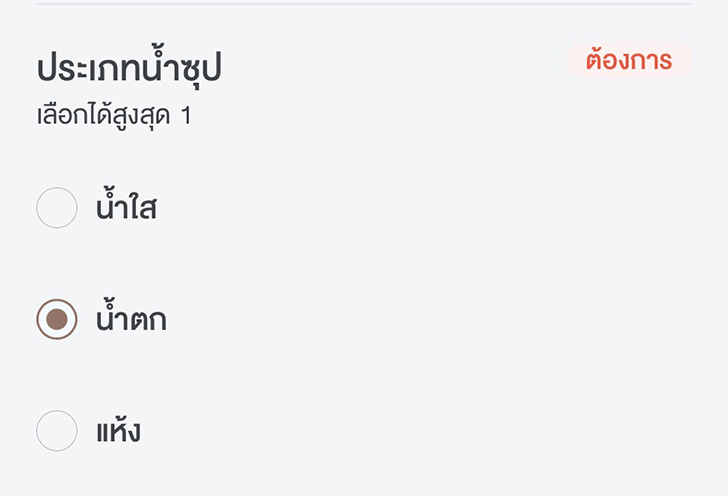Screen dimensions: 728x496
Task: Click the เลือกได้สูงสุด 1 subtitle text
Action: tap(114, 116)
